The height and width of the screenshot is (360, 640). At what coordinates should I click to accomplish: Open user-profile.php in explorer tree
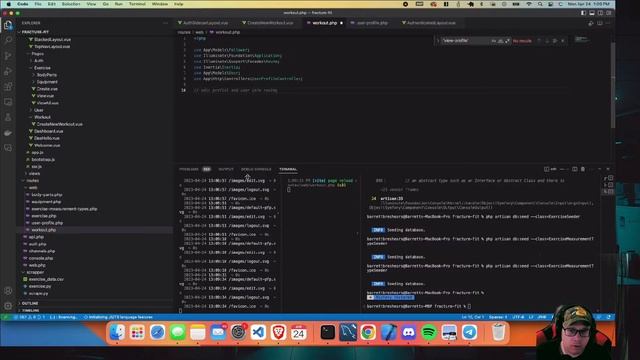coord(47,223)
